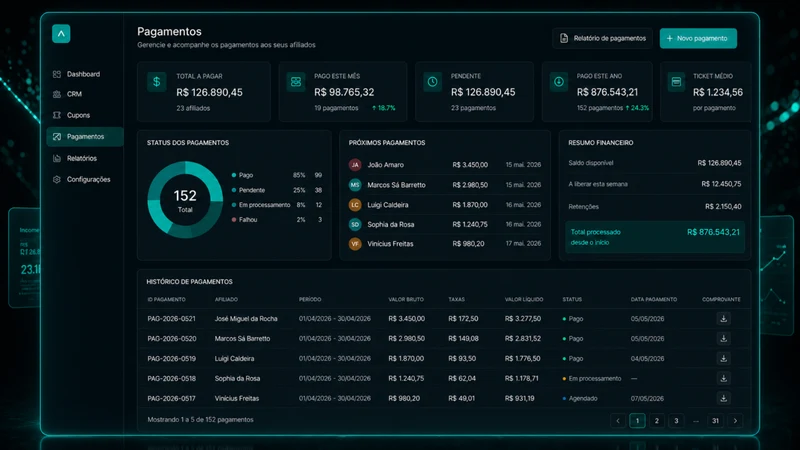Click A liberar esta semana row
800x450 pixels.
tap(655, 184)
